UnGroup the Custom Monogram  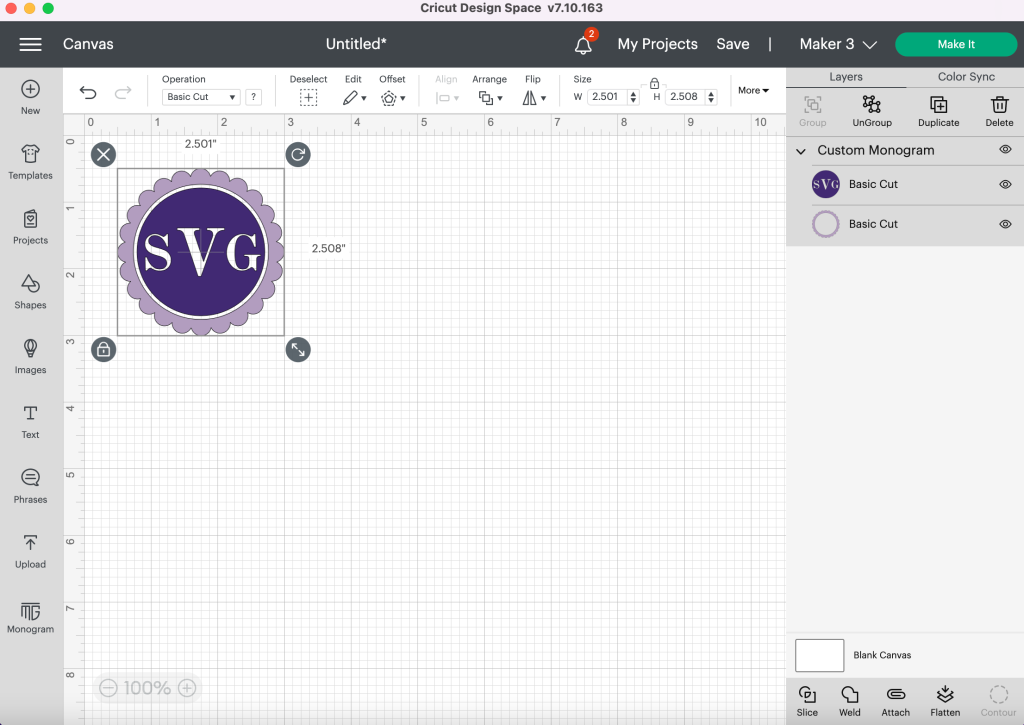871,109
